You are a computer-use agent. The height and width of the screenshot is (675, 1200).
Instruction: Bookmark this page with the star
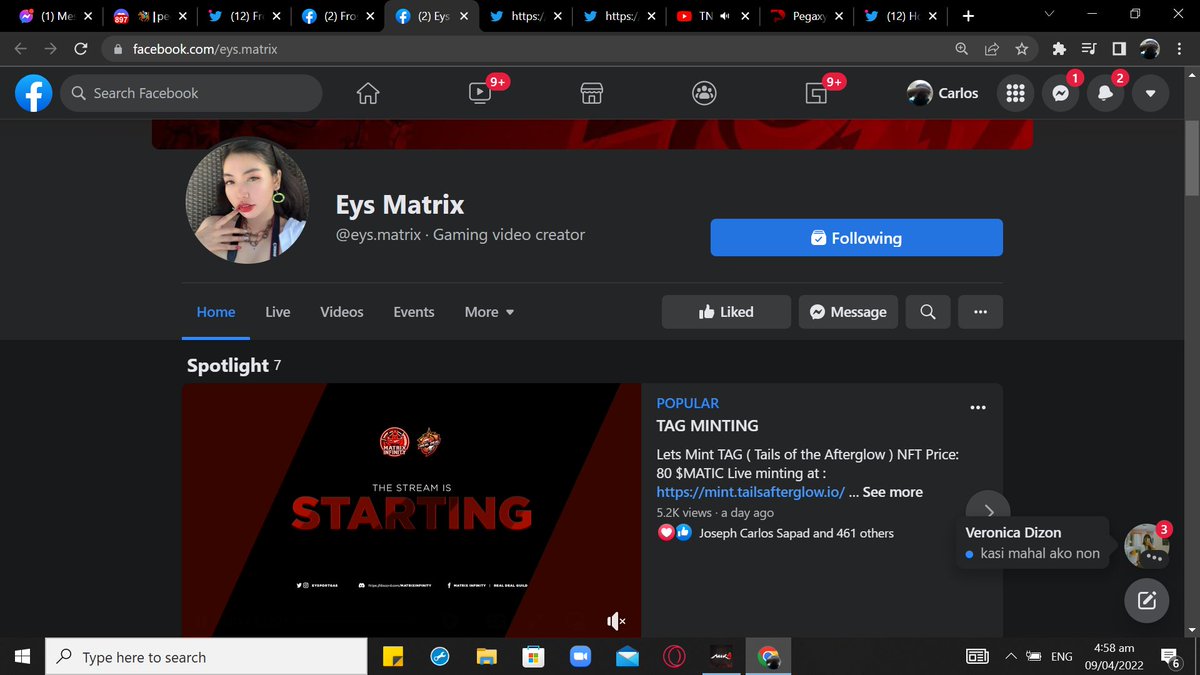[1021, 48]
